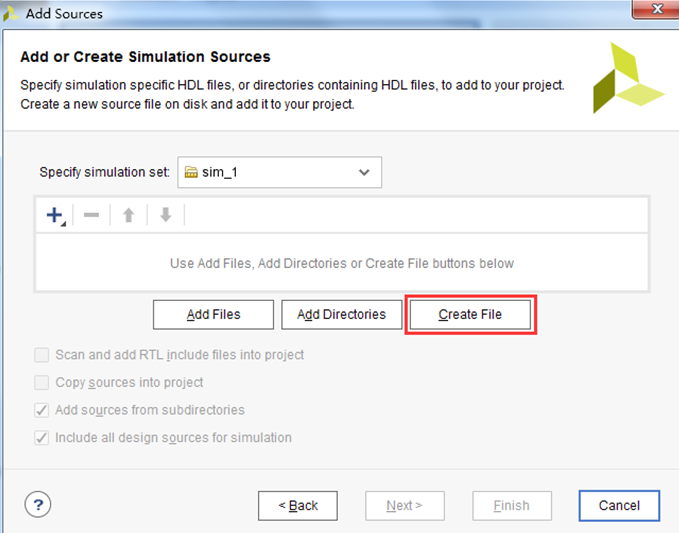Click the Move Up arrow icon
This screenshot has height=533, width=679.
tap(129, 215)
